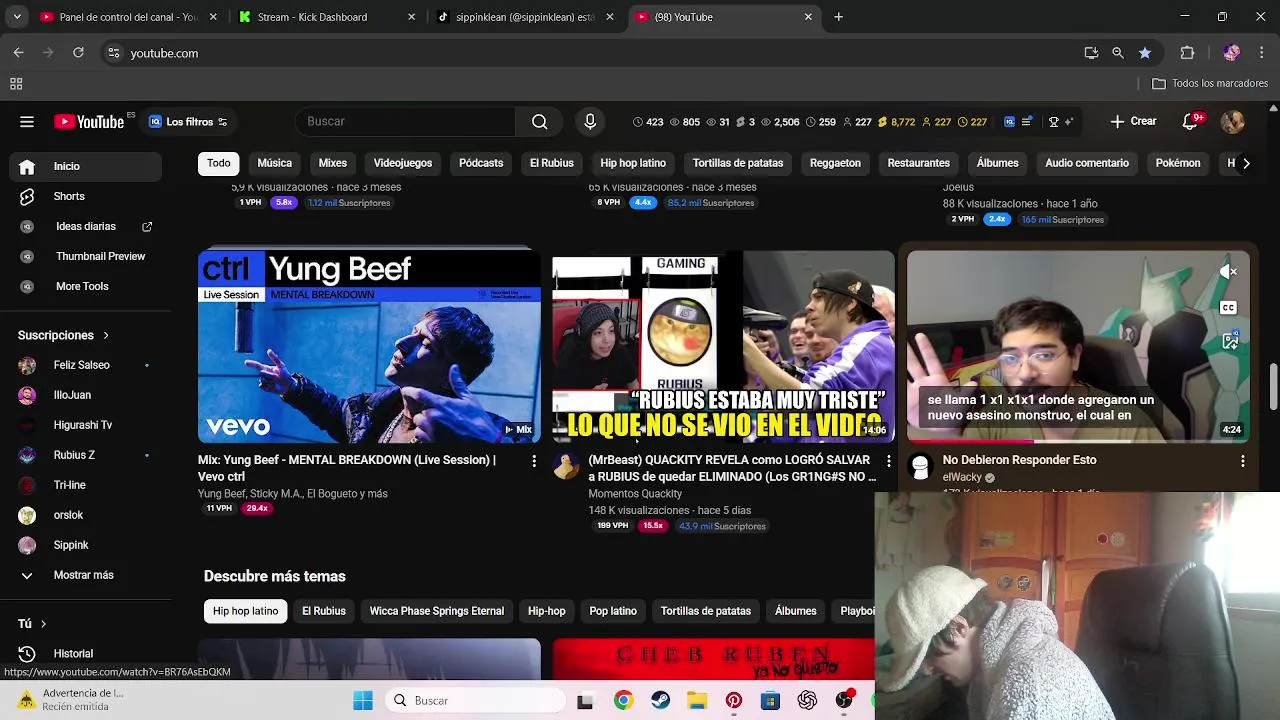
Task: Open Historial in the sidebar
Action: pyautogui.click(x=87, y=653)
